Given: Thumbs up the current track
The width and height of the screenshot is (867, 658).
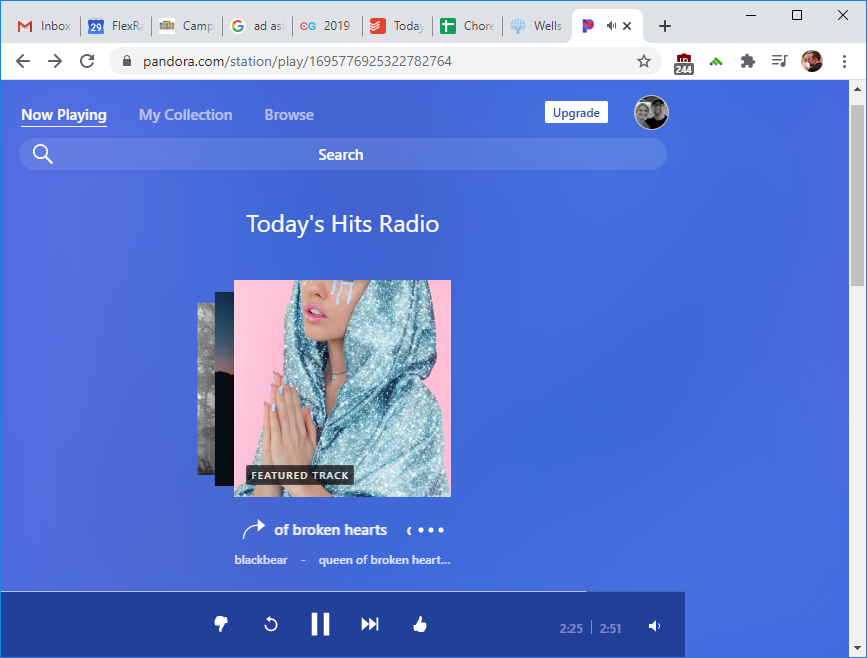Looking at the screenshot, I should [x=420, y=625].
